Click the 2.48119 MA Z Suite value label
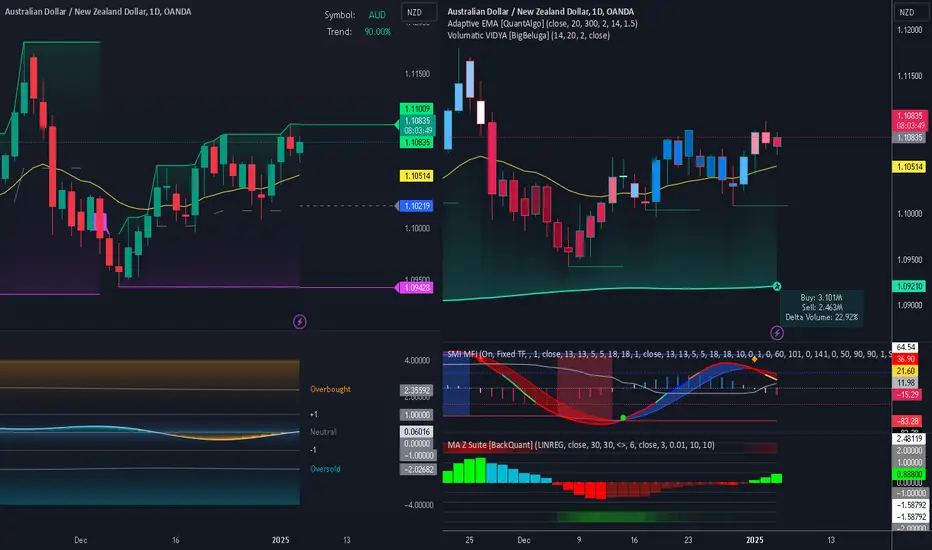 pos(909,439)
